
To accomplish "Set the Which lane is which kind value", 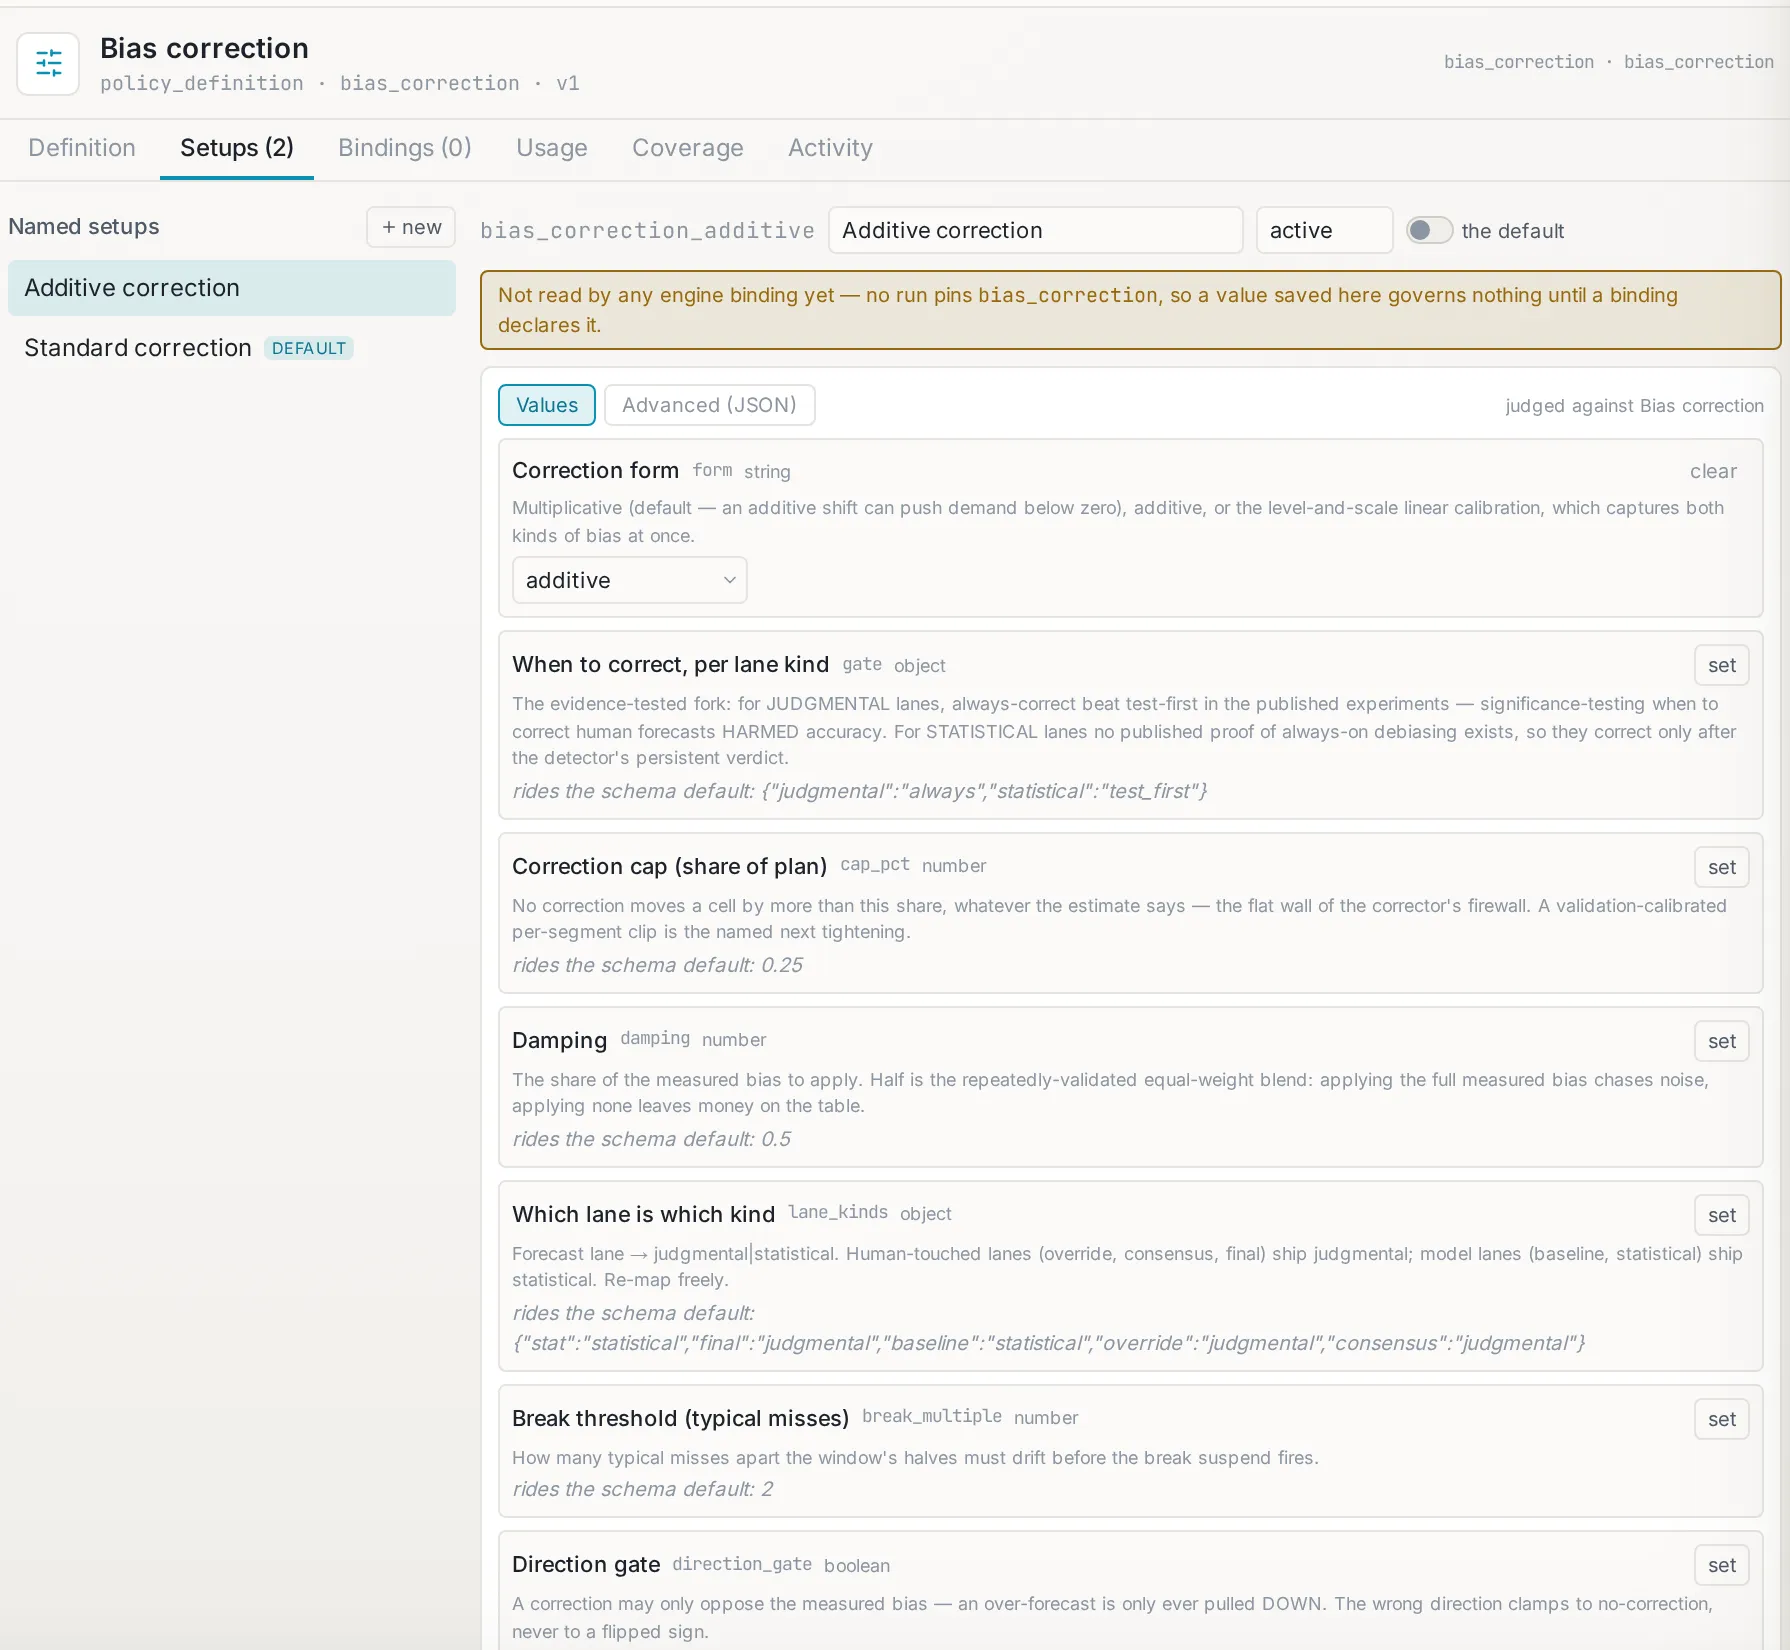I will (1722, 1215).
